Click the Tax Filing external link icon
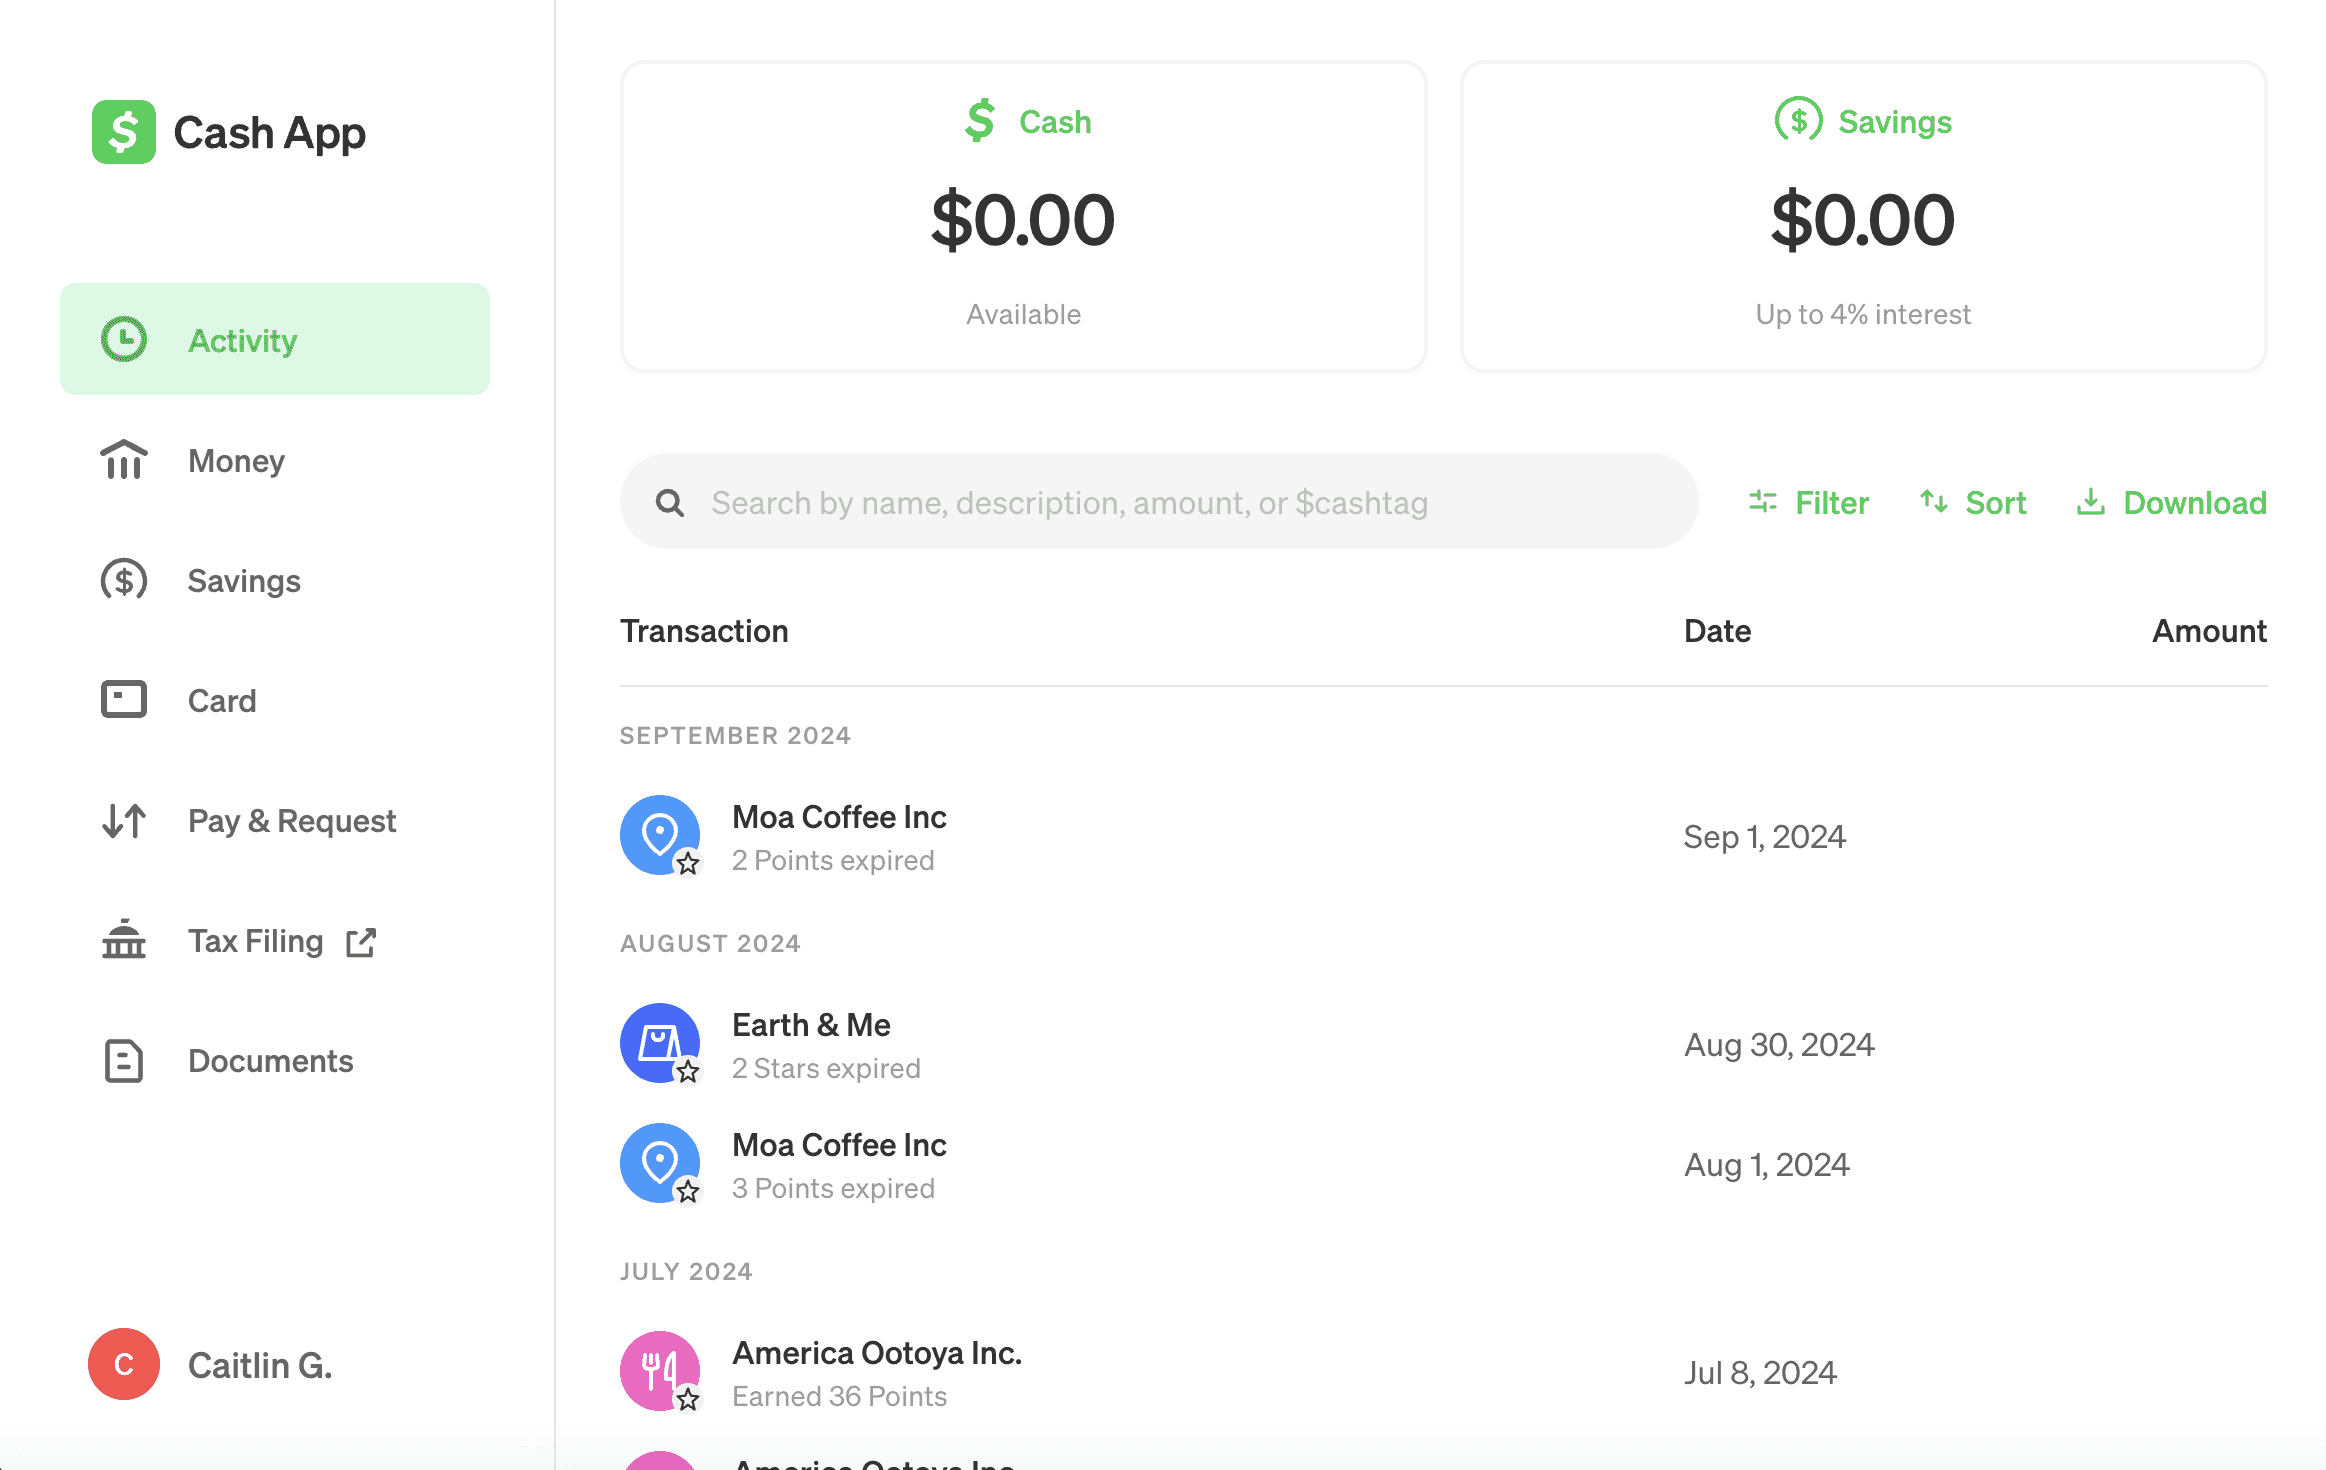The image size is (2326, 1470). (361, 942)
